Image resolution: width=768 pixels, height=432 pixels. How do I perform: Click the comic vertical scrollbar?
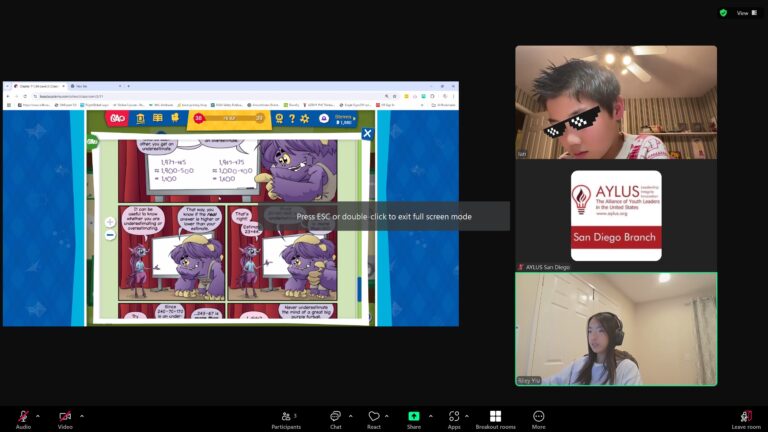coord(359,289)
